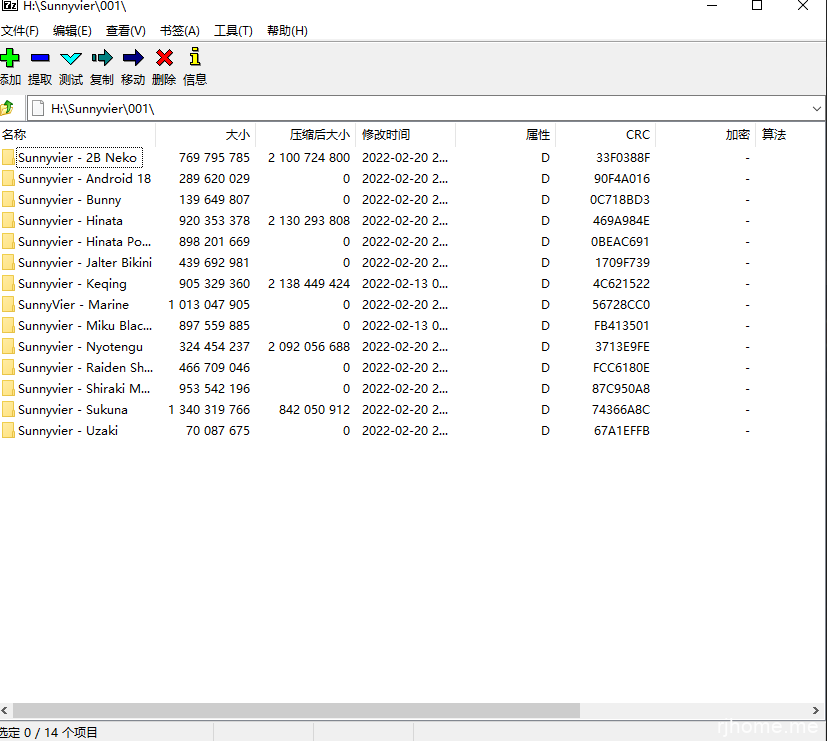Click the blue Extract (提取) icon
Viewport: 827px width, 741px height.
[x=40, y=58]
